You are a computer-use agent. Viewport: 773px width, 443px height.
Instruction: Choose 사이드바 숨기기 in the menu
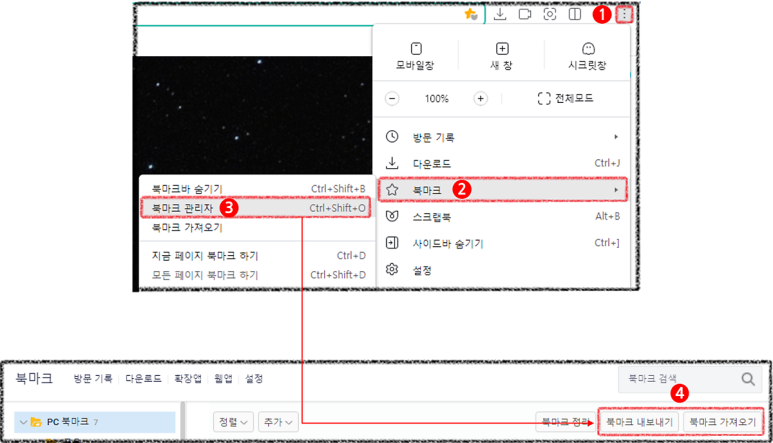click(x=502, y=243)
